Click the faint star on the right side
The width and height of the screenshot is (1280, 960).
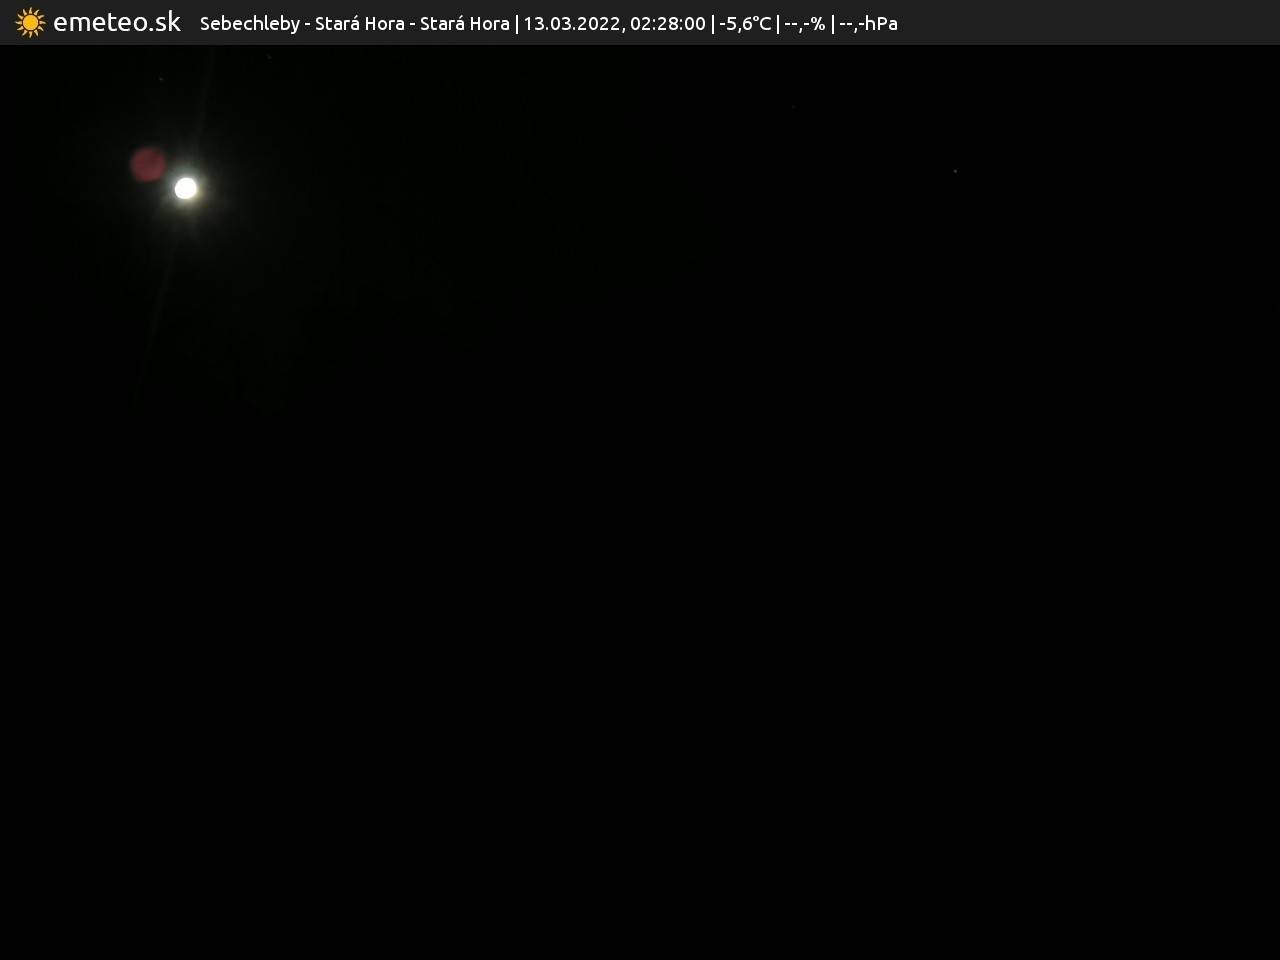tap(955, 171)
